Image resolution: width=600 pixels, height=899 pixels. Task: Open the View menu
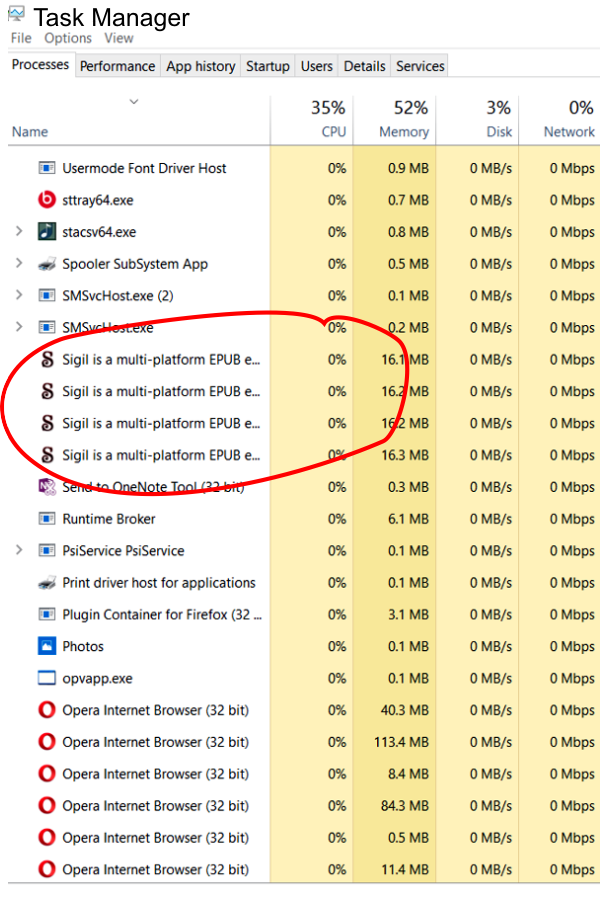(x=119, y=38)
